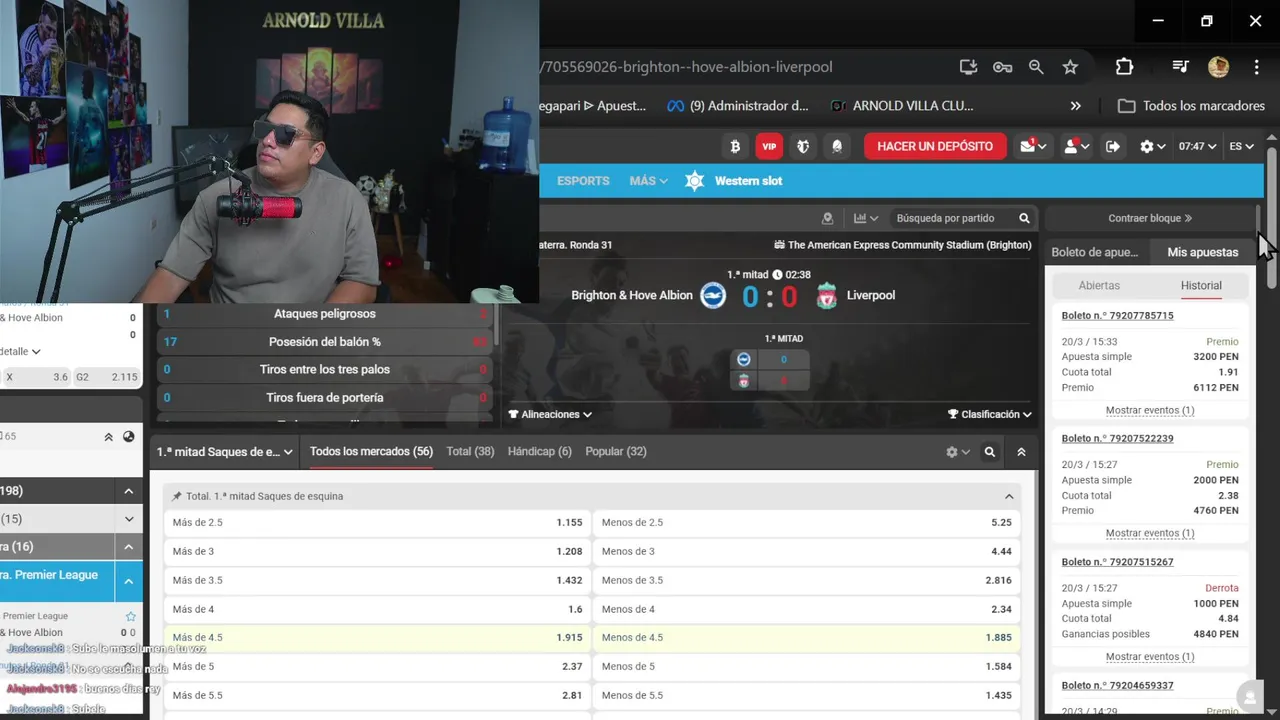This screenshot has width=1280, height=720.
Task: Show events for boleto 79207515267
Action: (x=1150, y=657)
